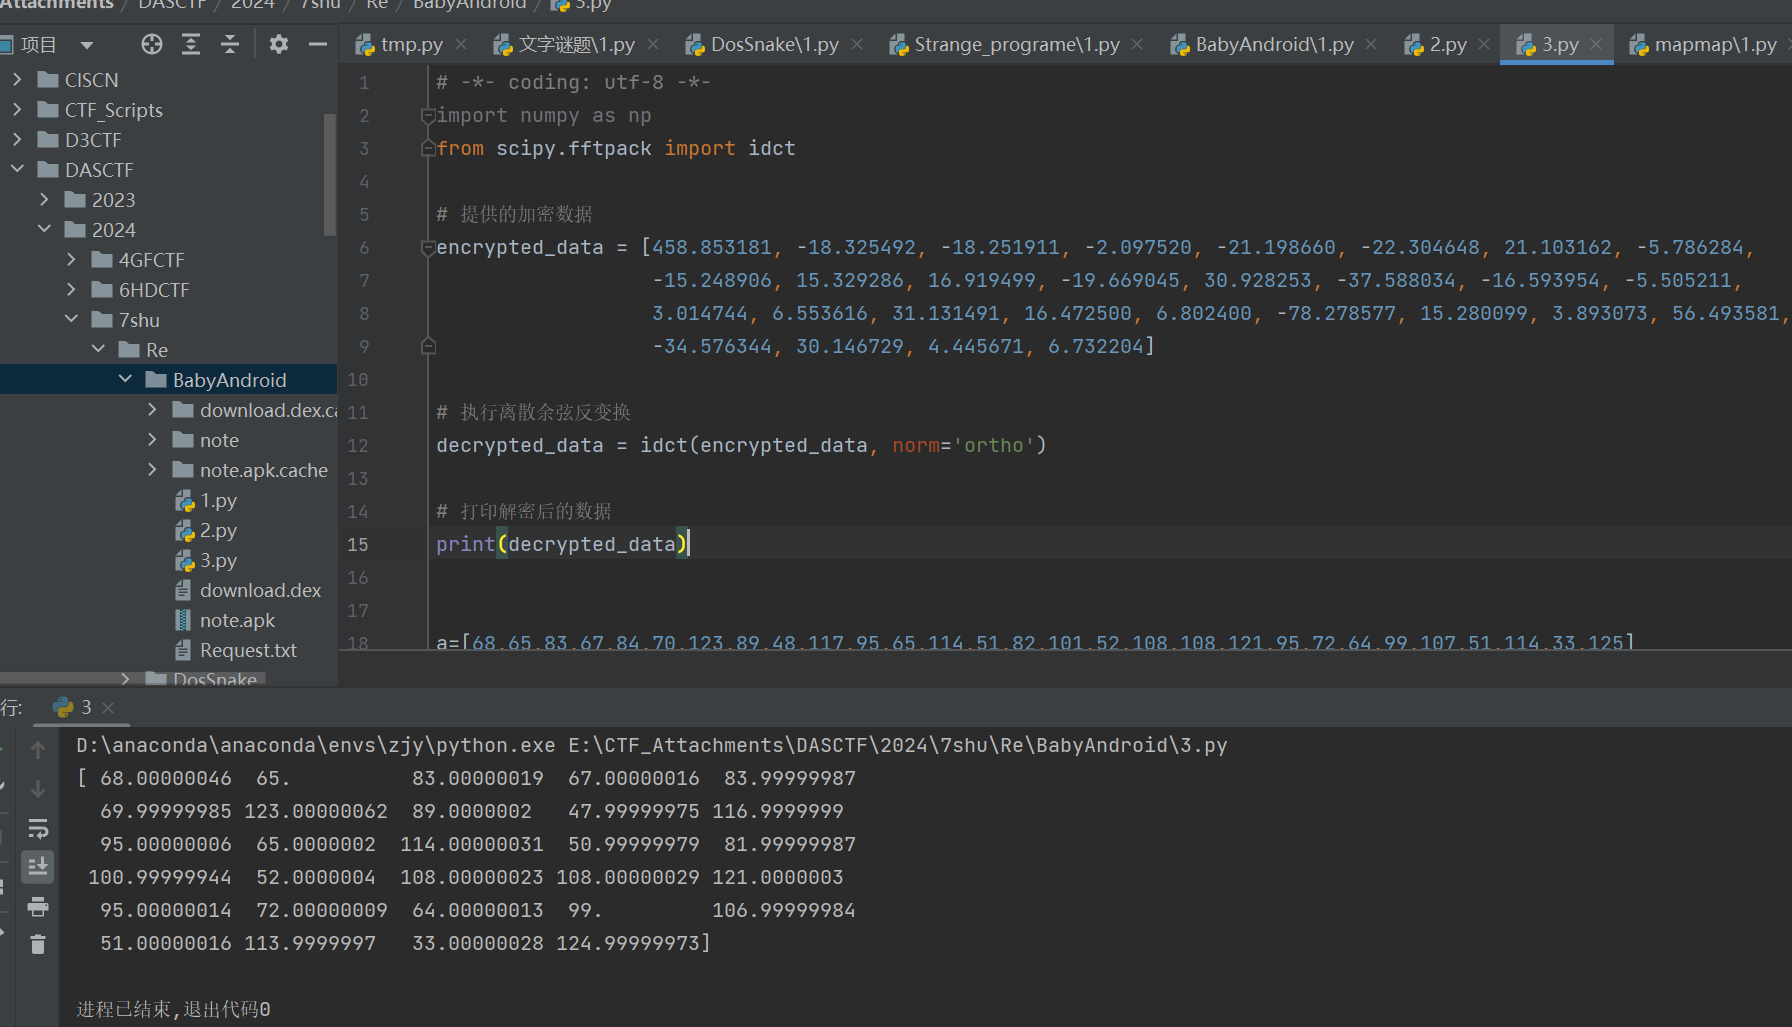Screen dimensions: 1792x1027
Task: Expand the note folder
Action: pos(152,438)
